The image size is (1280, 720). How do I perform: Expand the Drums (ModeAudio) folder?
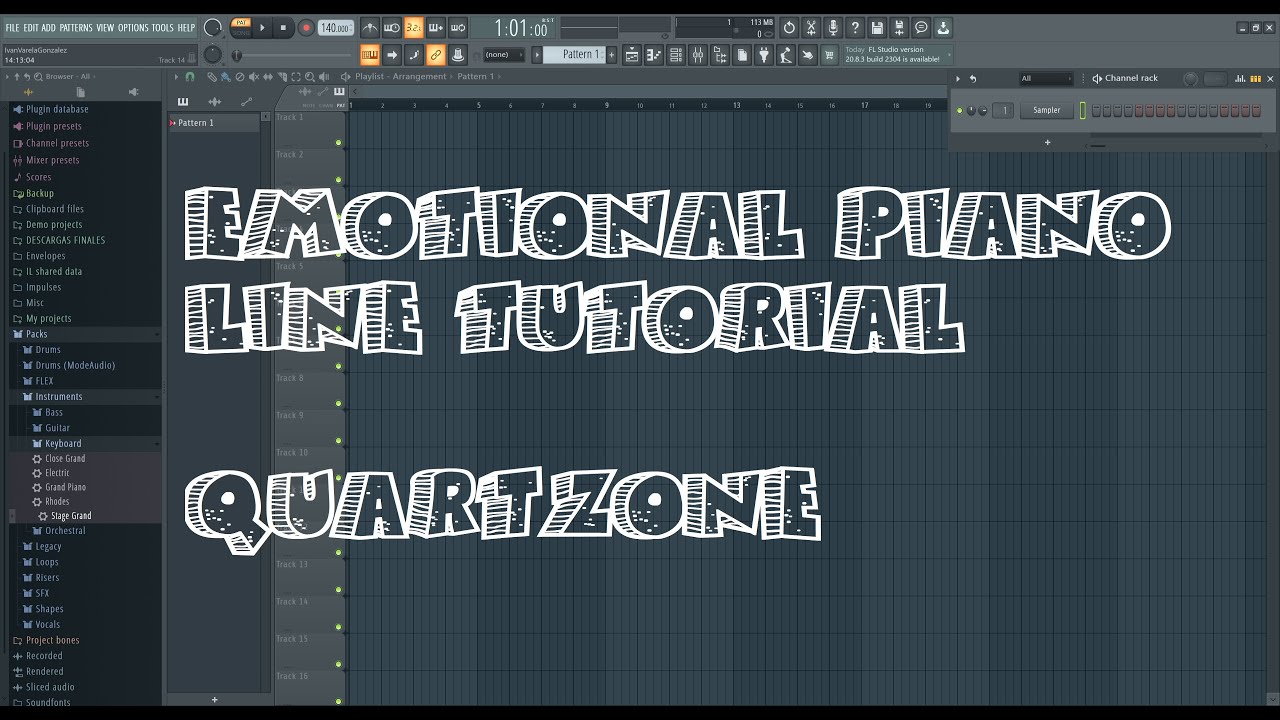tap(75, 365)
